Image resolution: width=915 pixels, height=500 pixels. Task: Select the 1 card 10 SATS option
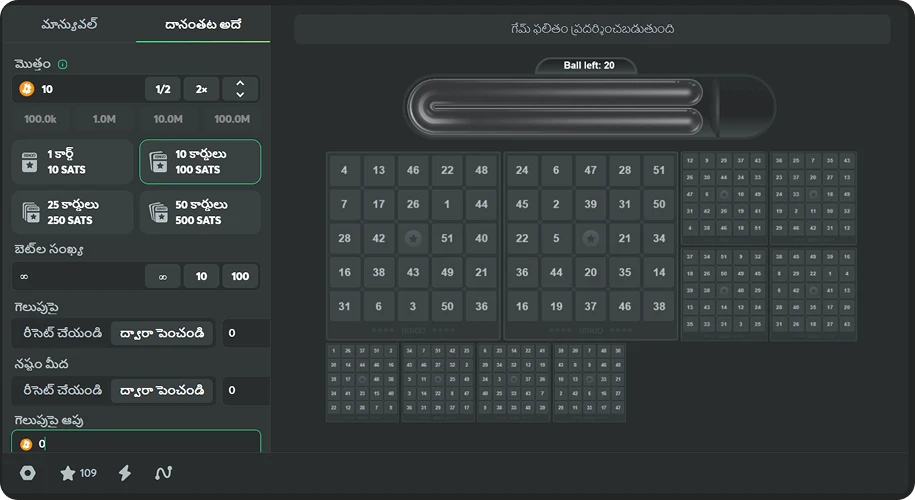click(x=72, y=162)
